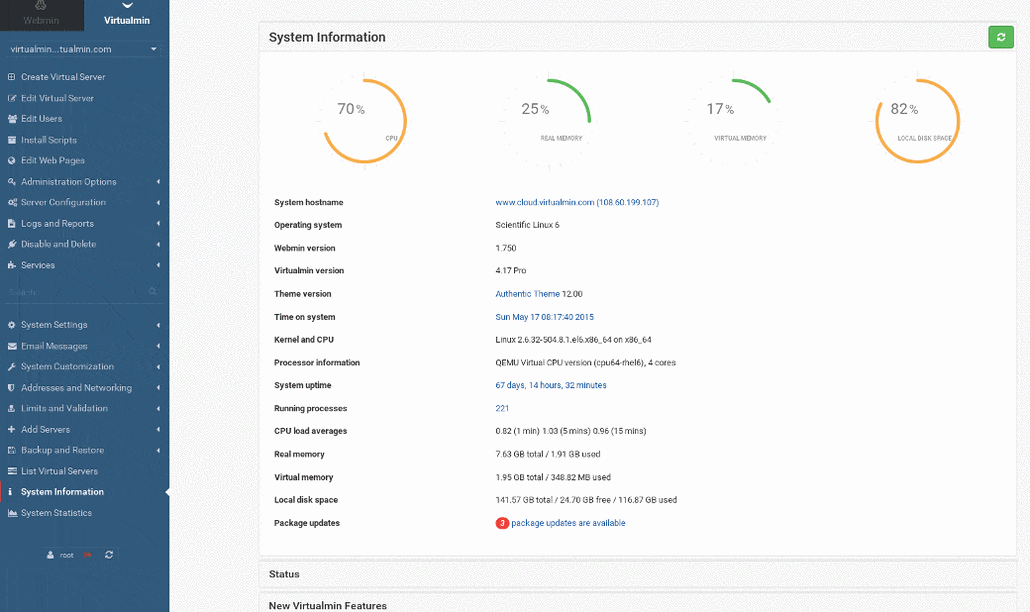Click the Email Messages envelope icon
The image size is (1030, 612).
12,346
